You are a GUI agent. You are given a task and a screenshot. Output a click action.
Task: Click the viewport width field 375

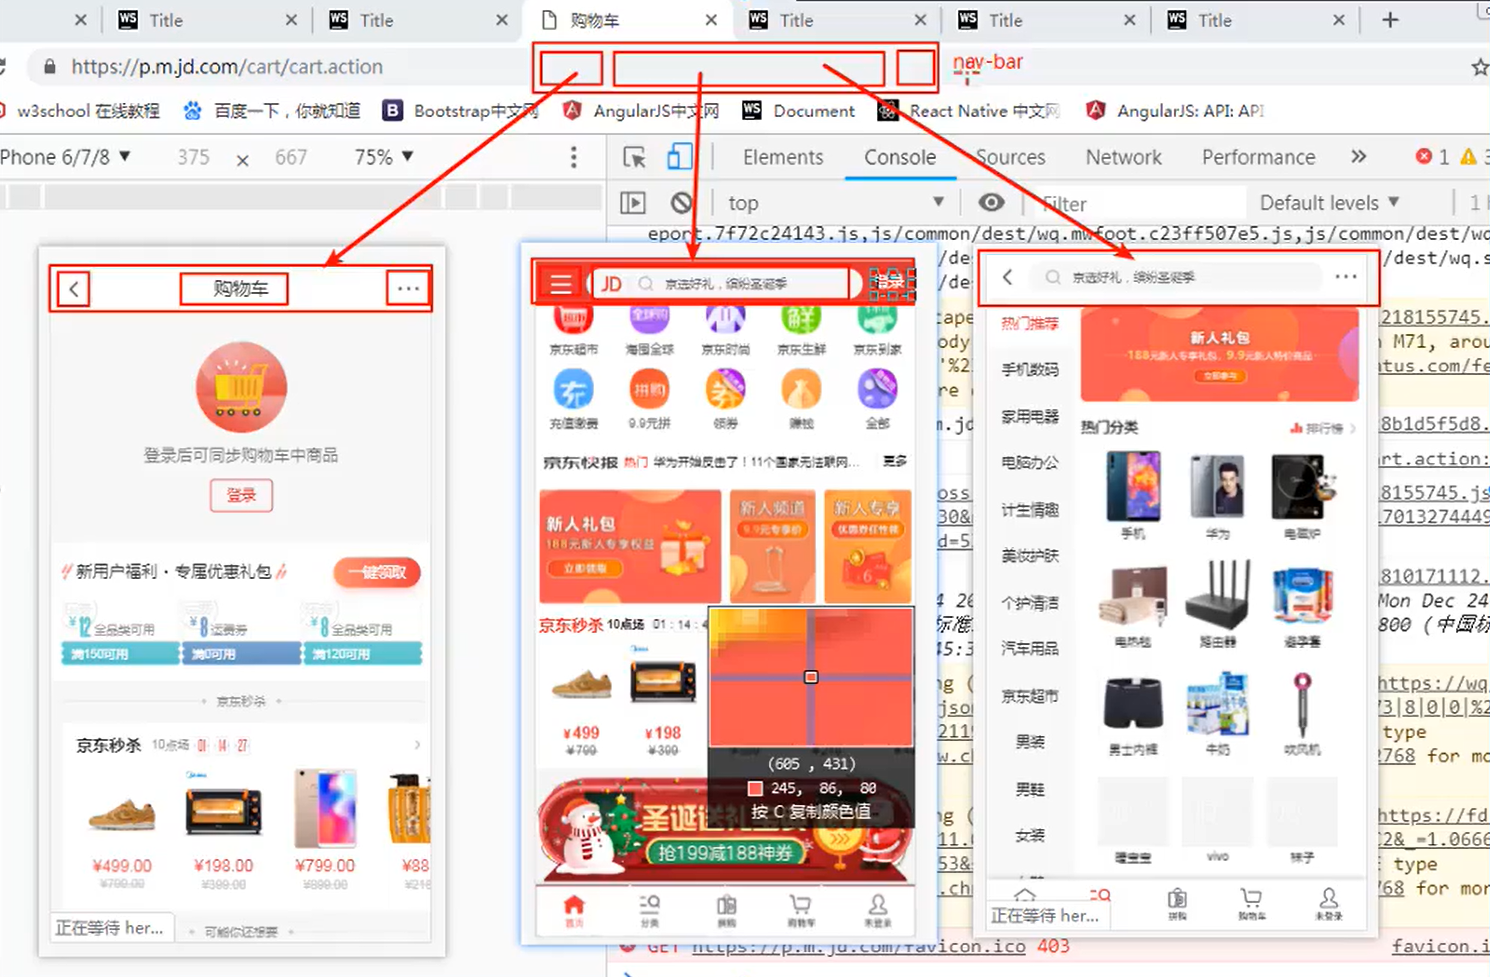click(193, 157)
